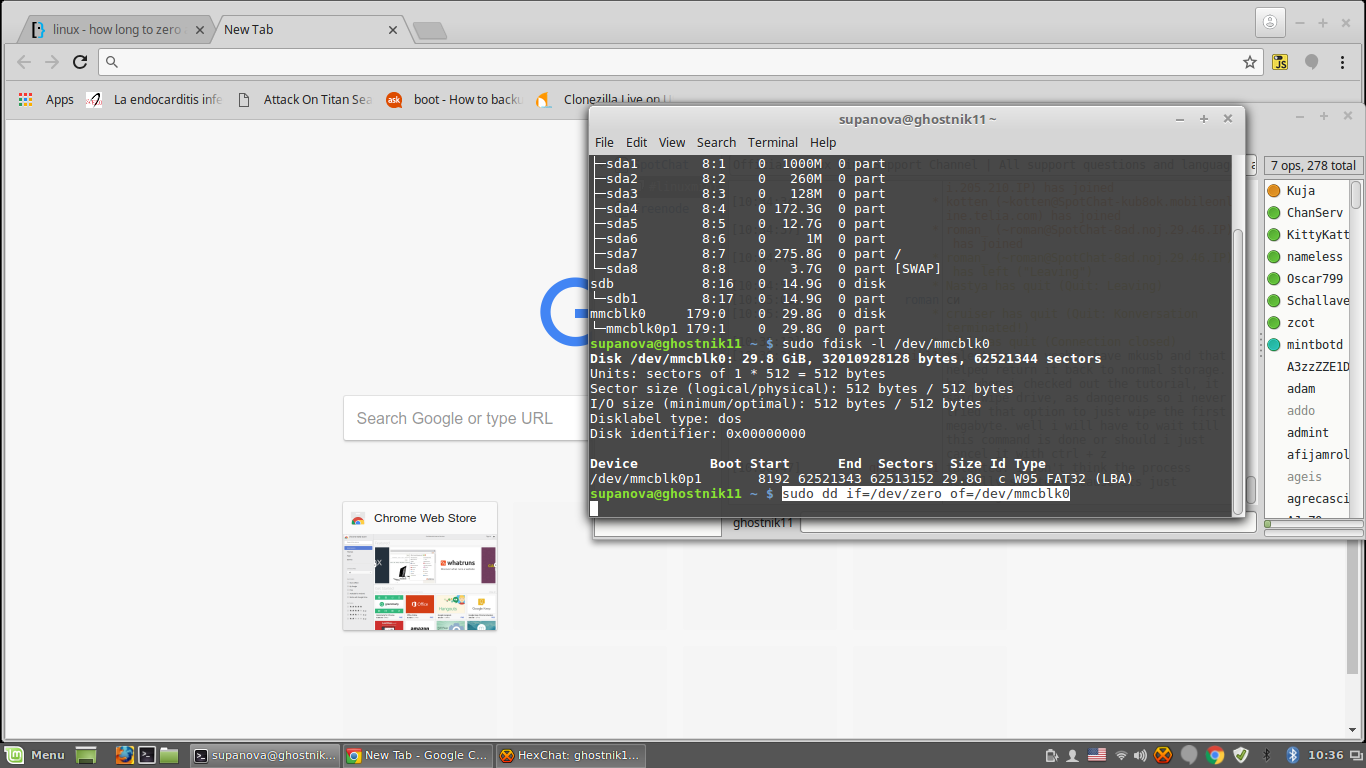Image resolution: width=1366 pixels, height=768 pixels.
Task: Click US flag keyboard layout icon
Action: click(1097, 755)
